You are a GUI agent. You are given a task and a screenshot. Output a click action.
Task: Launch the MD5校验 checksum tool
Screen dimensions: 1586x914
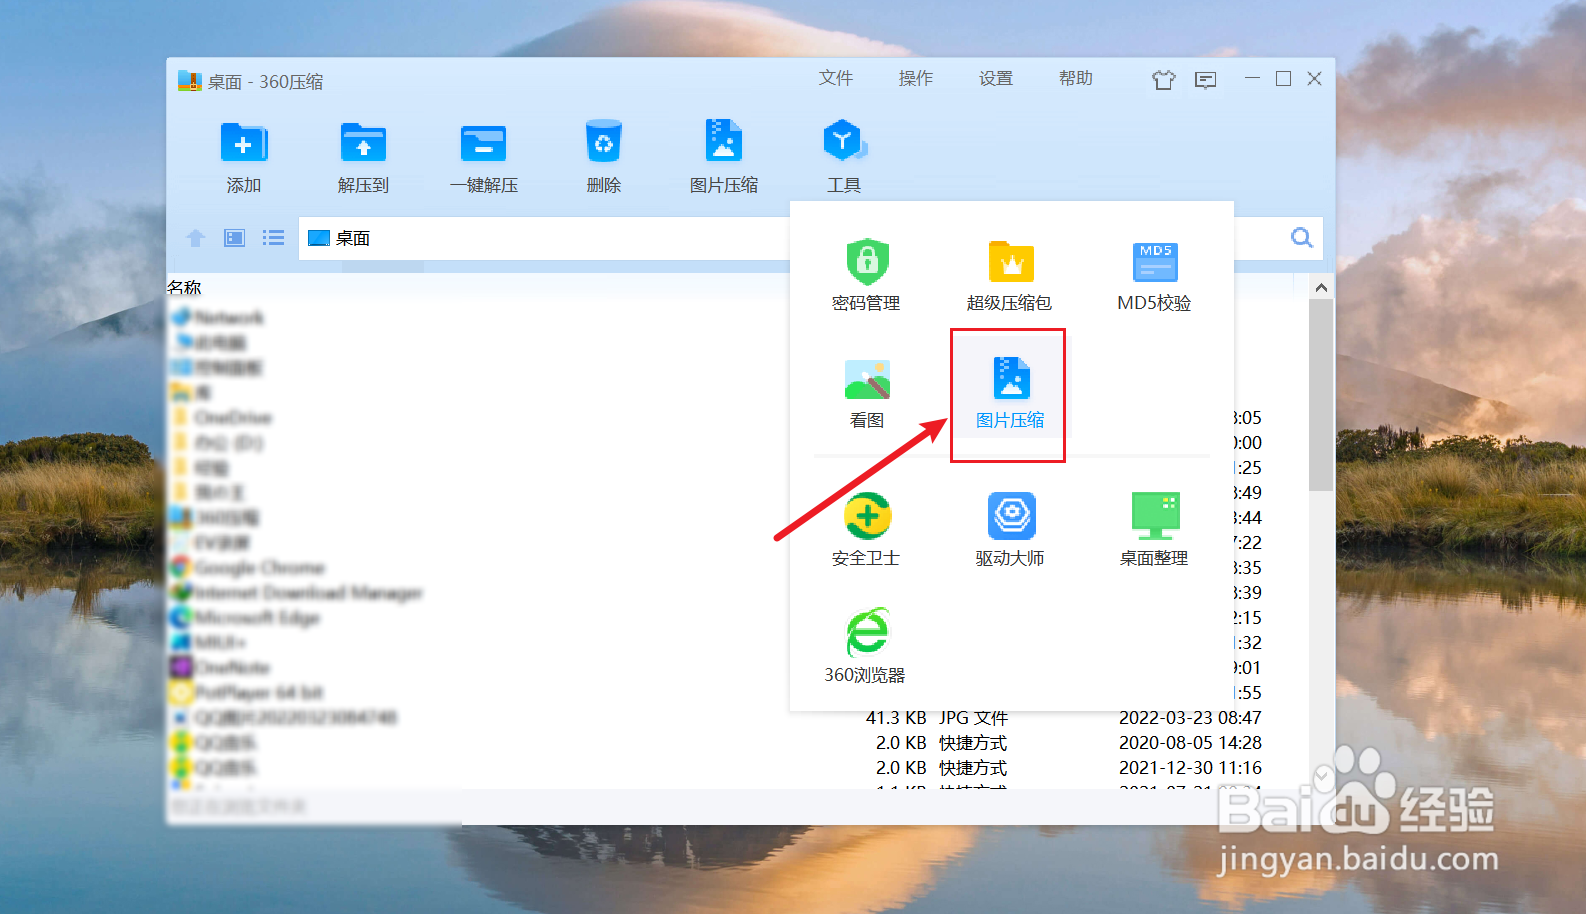[x=1154, y=275]
